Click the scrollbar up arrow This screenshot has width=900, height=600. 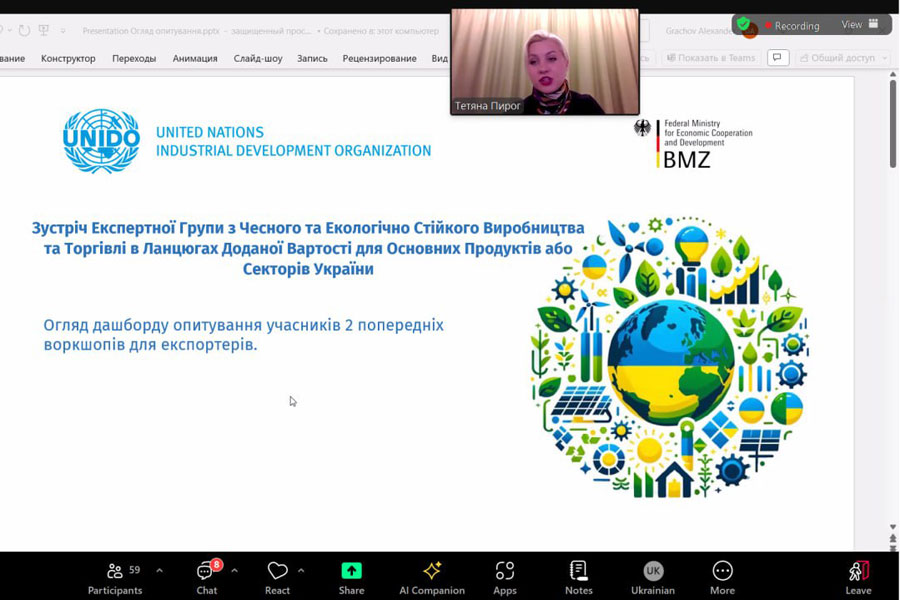click(x=893, y=74)
